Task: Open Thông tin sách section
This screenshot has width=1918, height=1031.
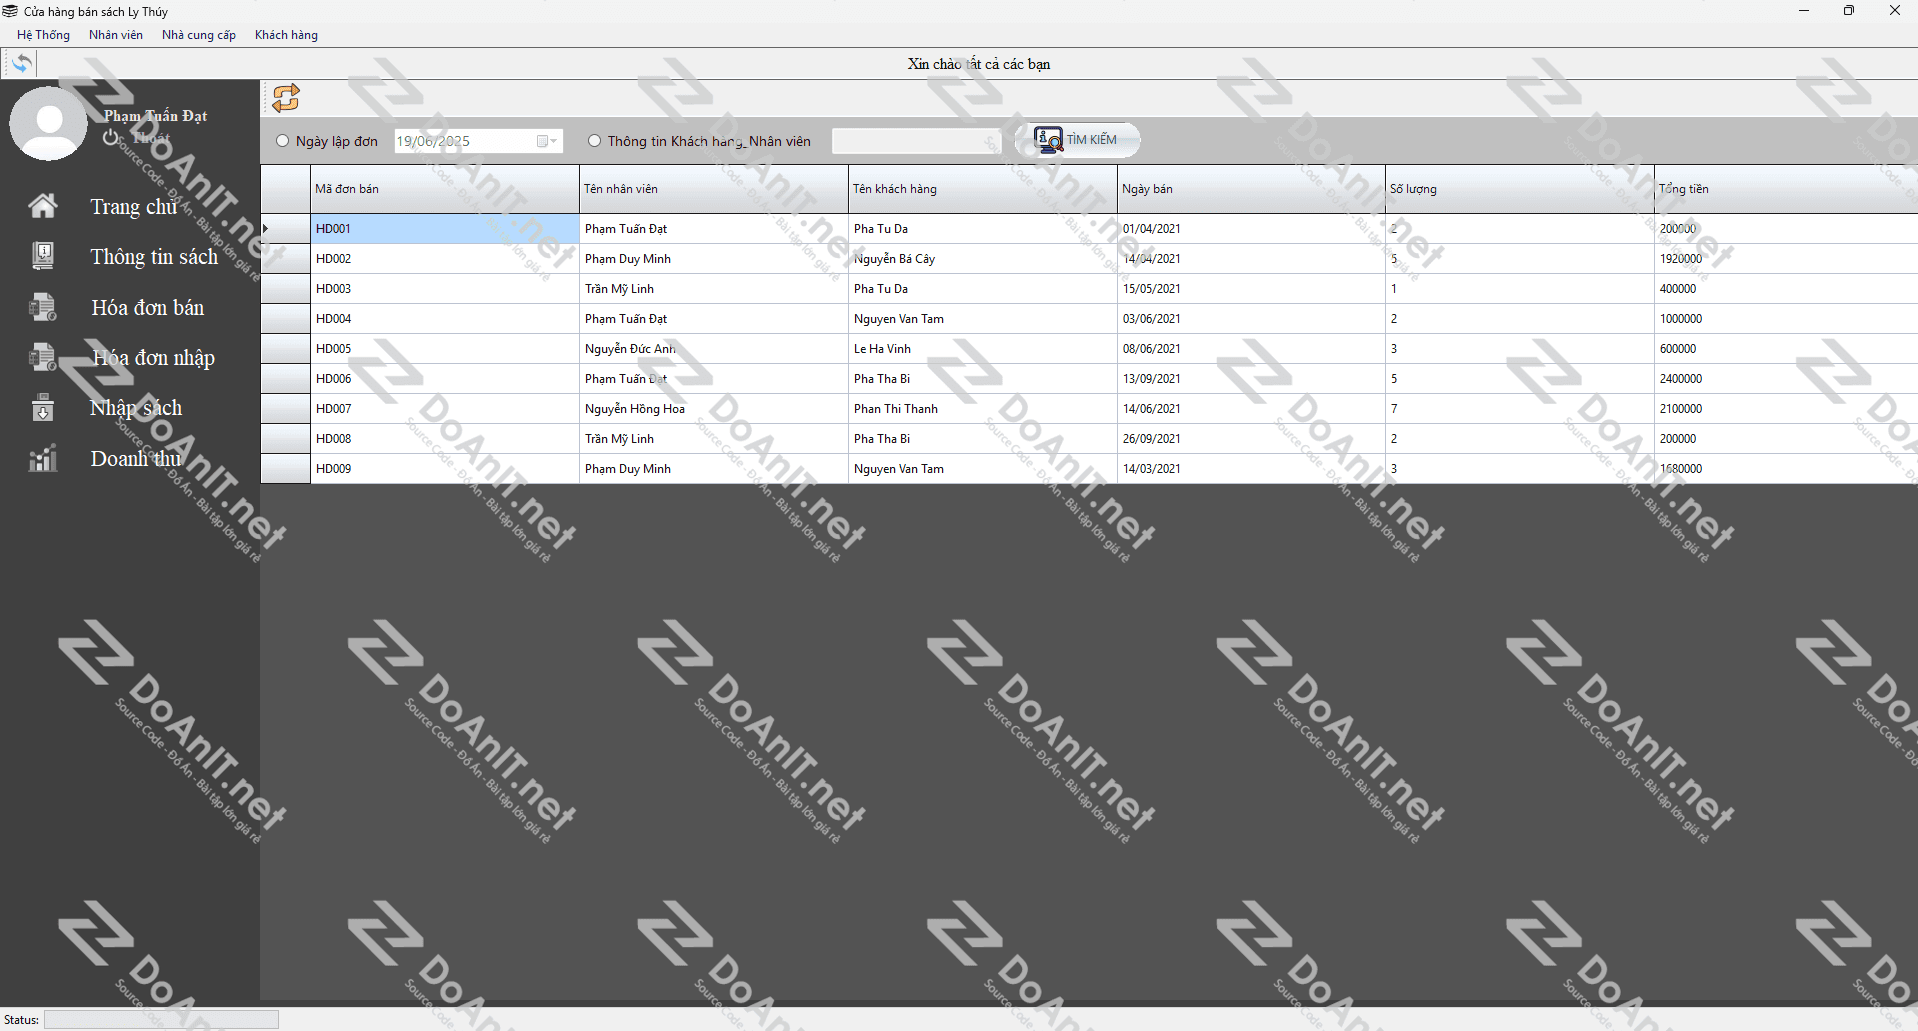Action: click(154, 257)
